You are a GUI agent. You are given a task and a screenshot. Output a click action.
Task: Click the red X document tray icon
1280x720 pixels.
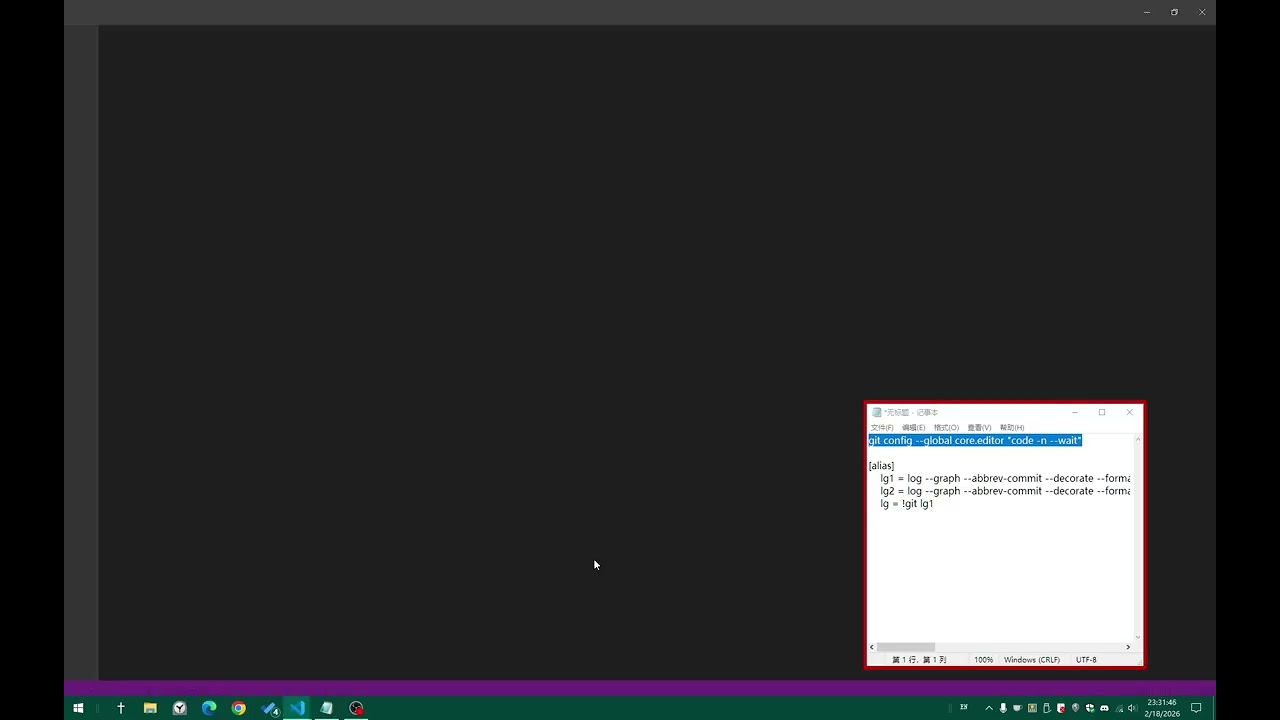(x=1061, y=708)
